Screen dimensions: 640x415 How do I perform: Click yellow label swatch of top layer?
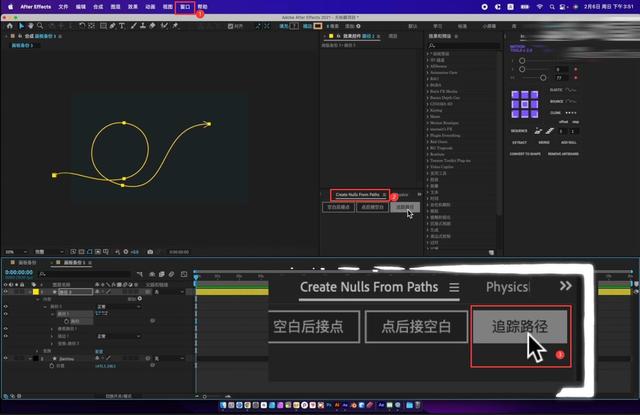[36, 292]
